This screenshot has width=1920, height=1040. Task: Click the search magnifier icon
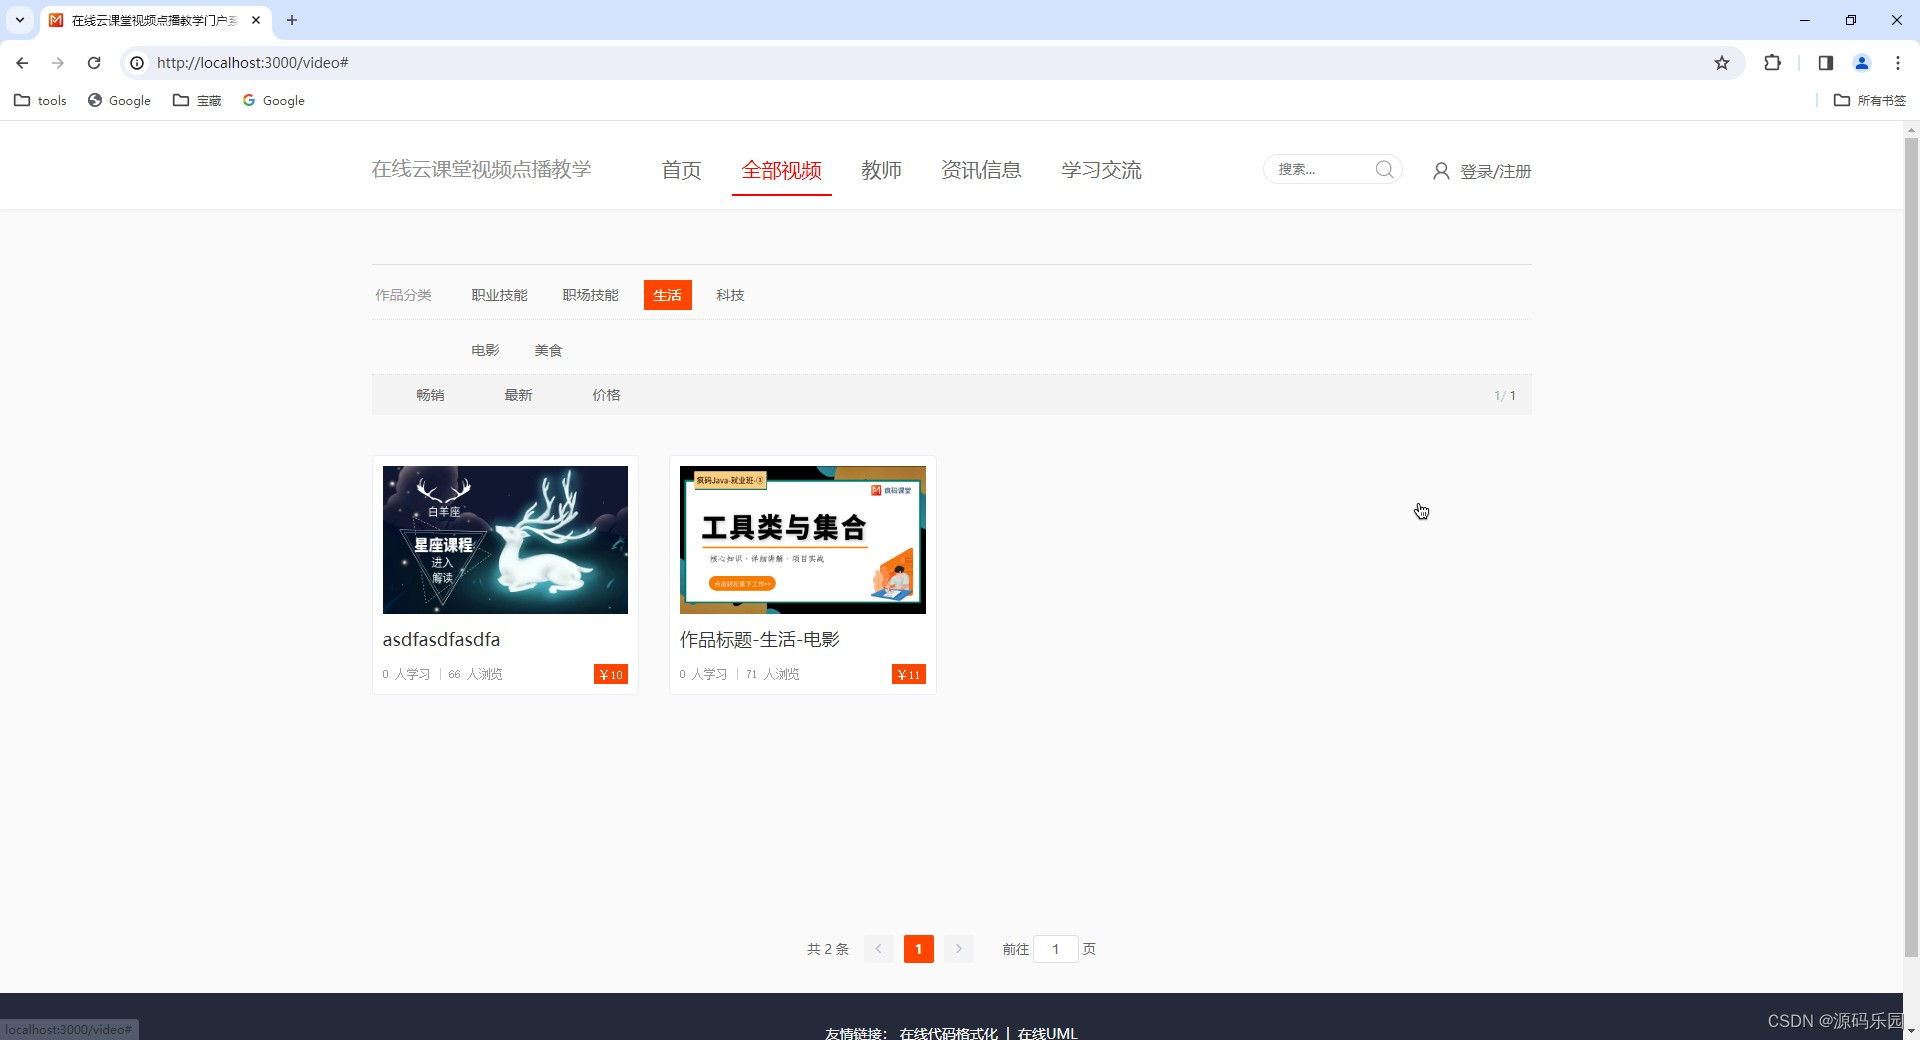[x=1385, y=169]
